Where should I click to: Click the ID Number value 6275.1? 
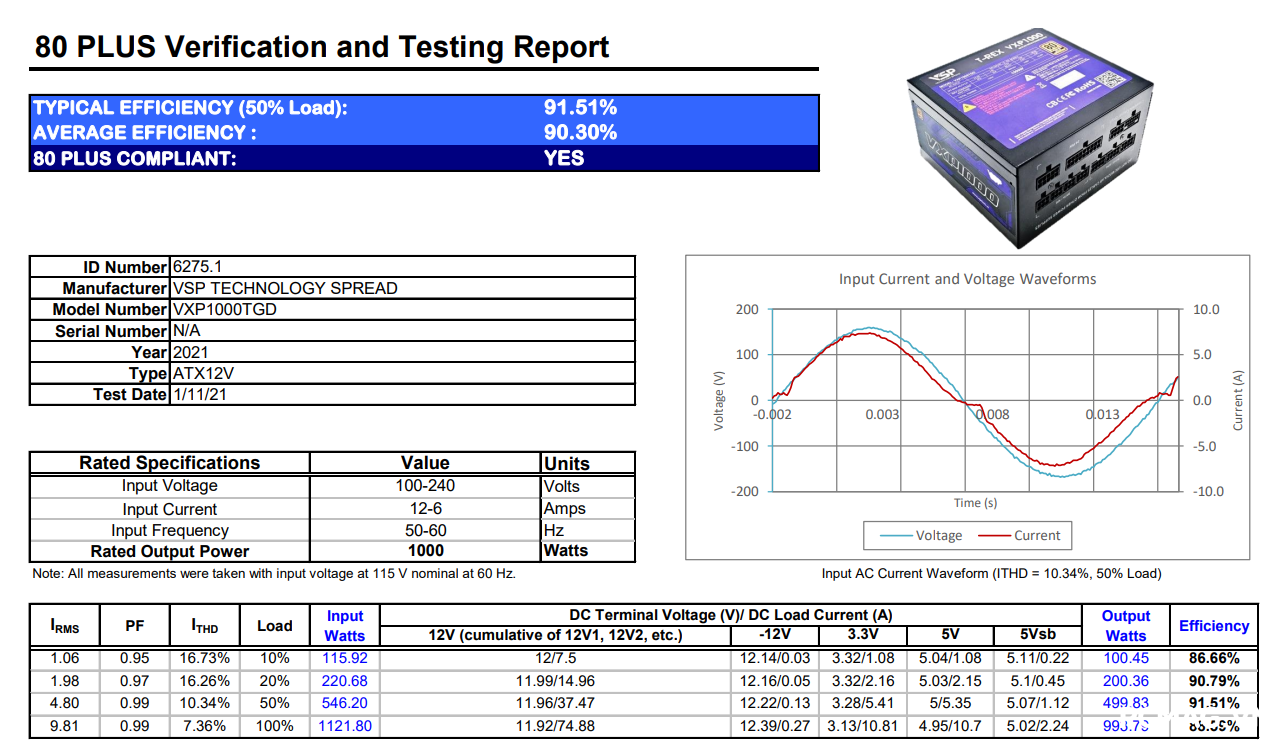(x=198, y=267)
